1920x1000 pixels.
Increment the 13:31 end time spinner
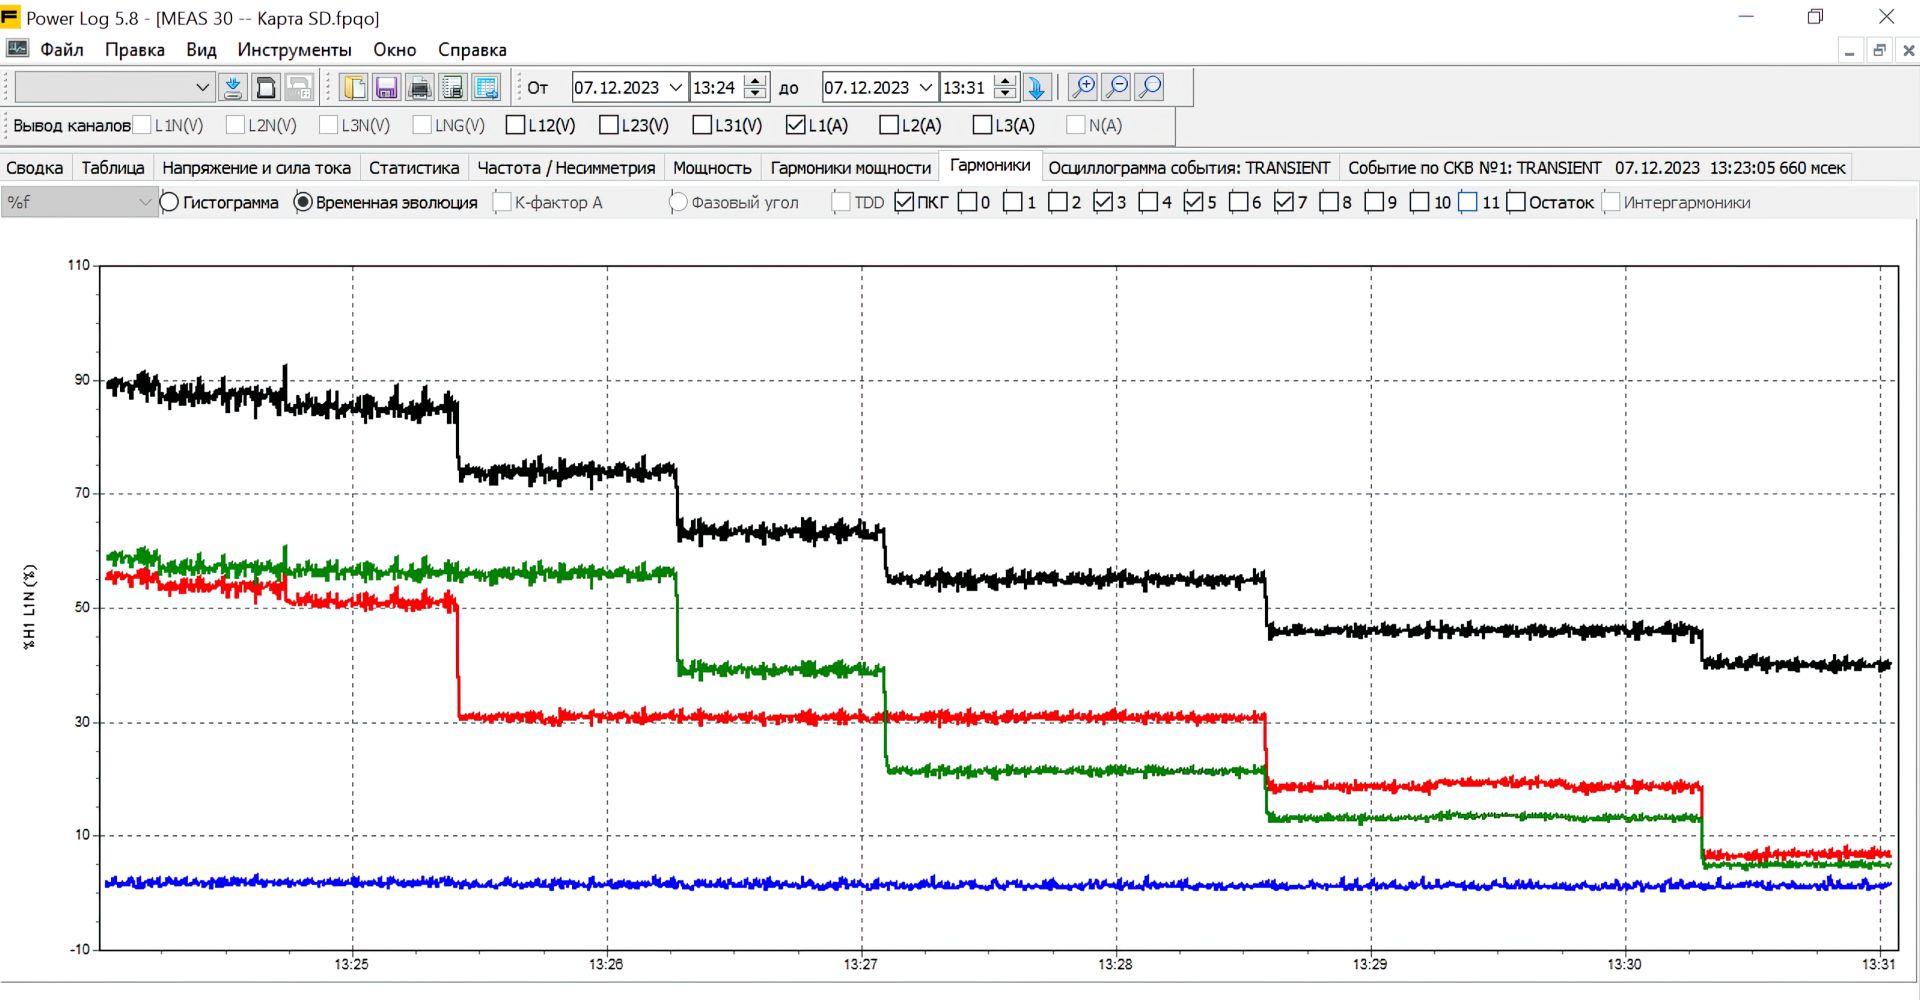pyautogui.click(x=1006, y=81)
